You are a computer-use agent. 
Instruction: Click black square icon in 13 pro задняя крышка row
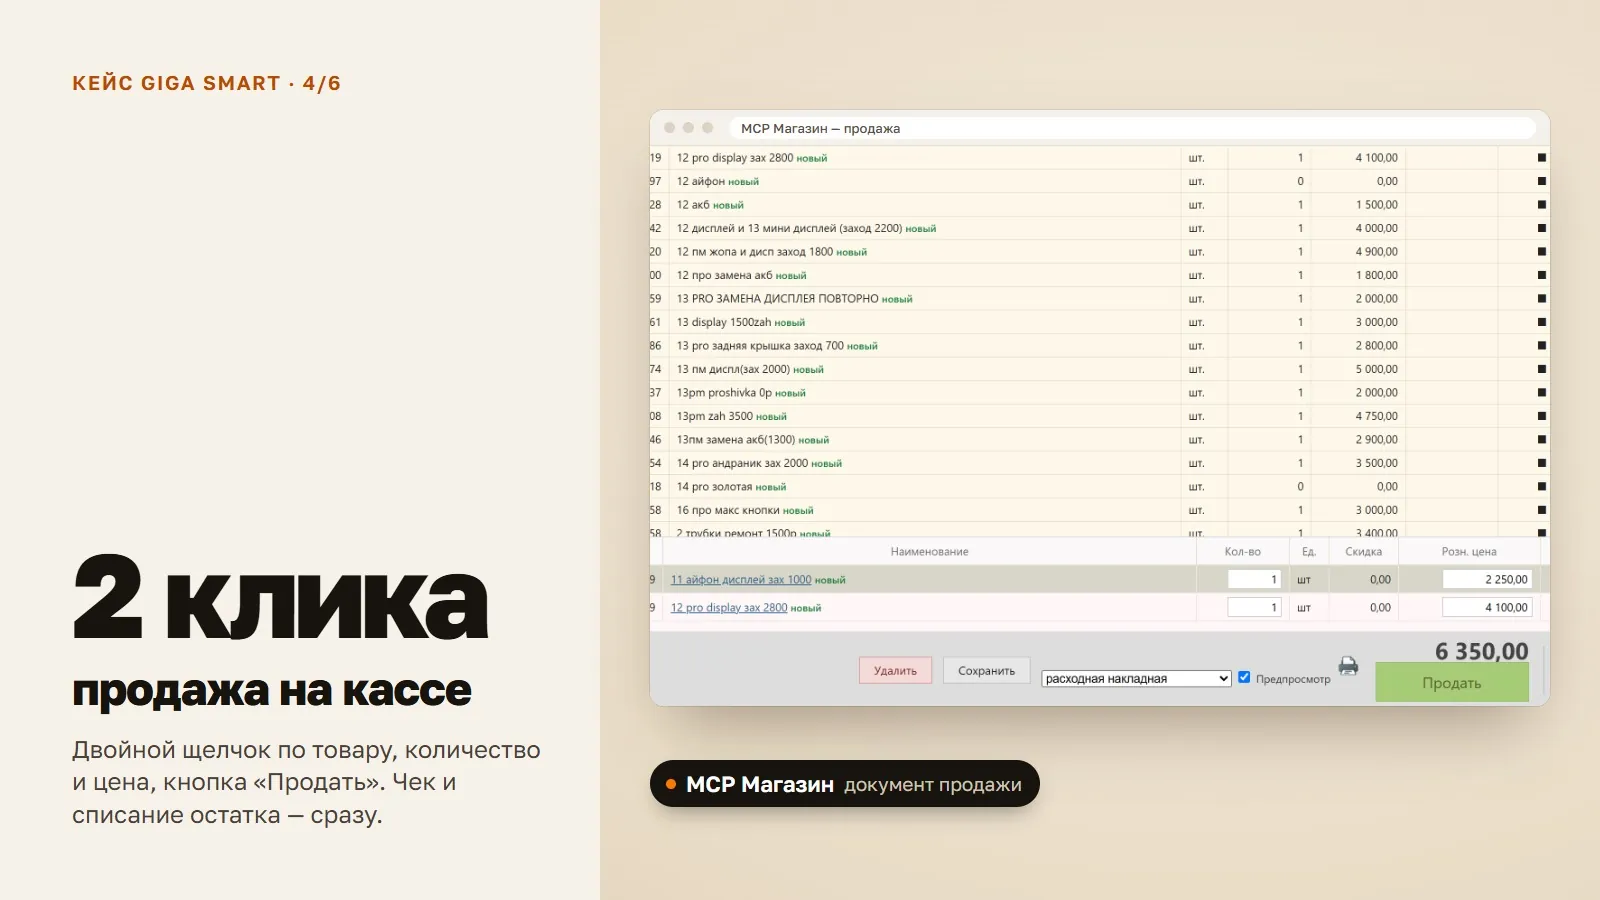pos(1542,346)
